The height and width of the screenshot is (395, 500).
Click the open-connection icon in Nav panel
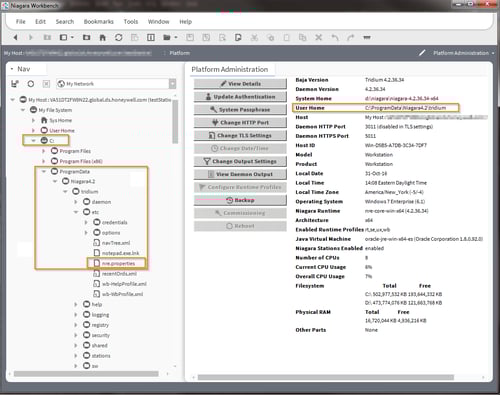[x=15, y=84]
